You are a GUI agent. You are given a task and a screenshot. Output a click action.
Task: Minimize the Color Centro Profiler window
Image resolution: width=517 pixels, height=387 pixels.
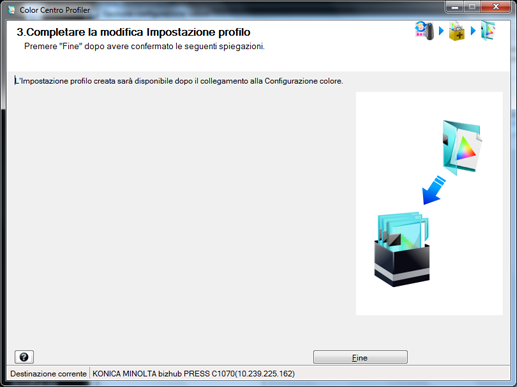(455, 7)
